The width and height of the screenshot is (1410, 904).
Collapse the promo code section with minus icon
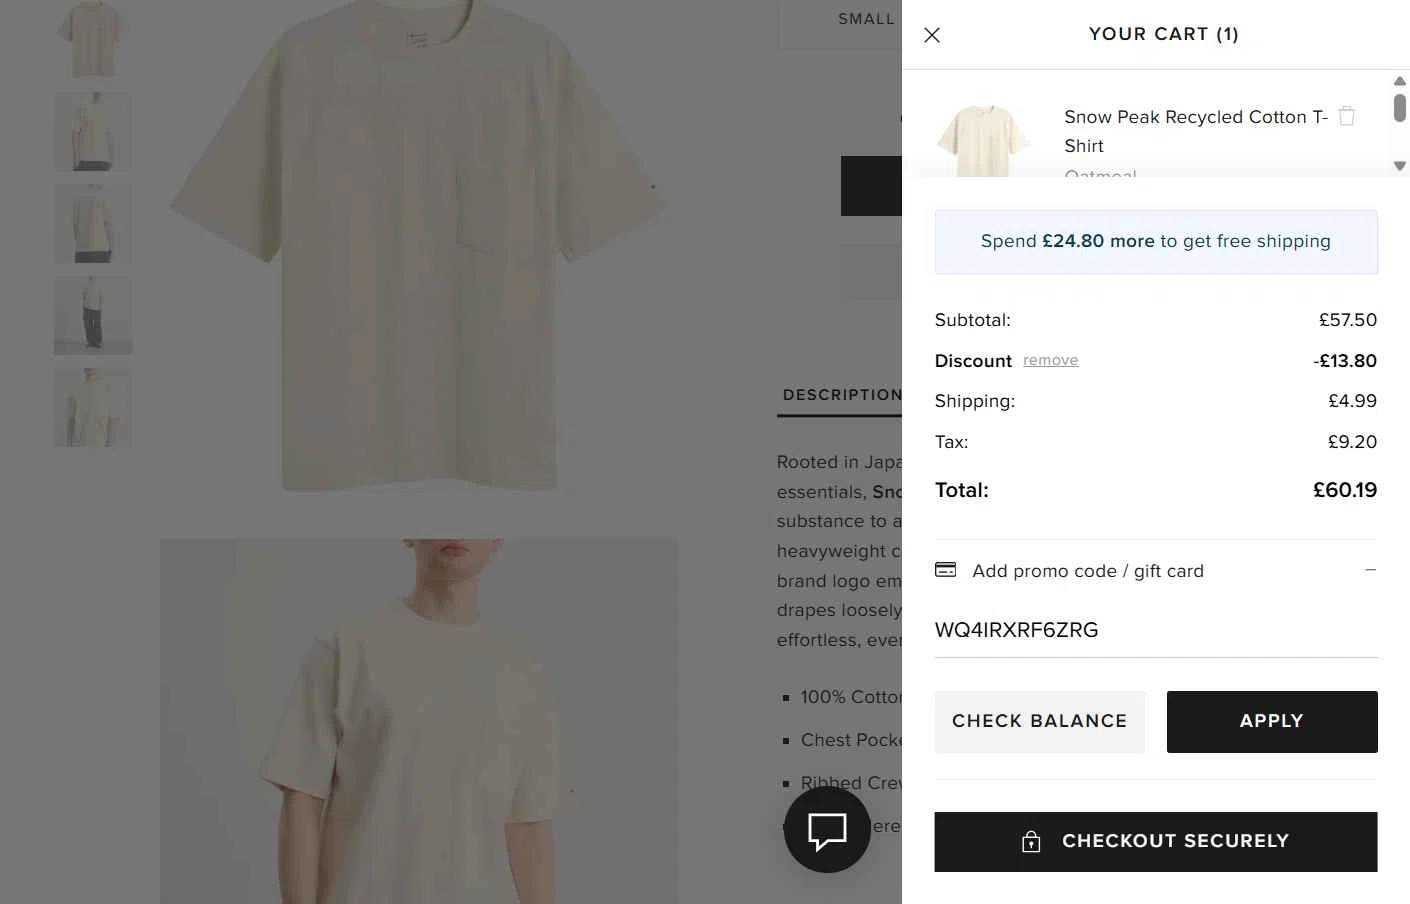coord(1370,570)
